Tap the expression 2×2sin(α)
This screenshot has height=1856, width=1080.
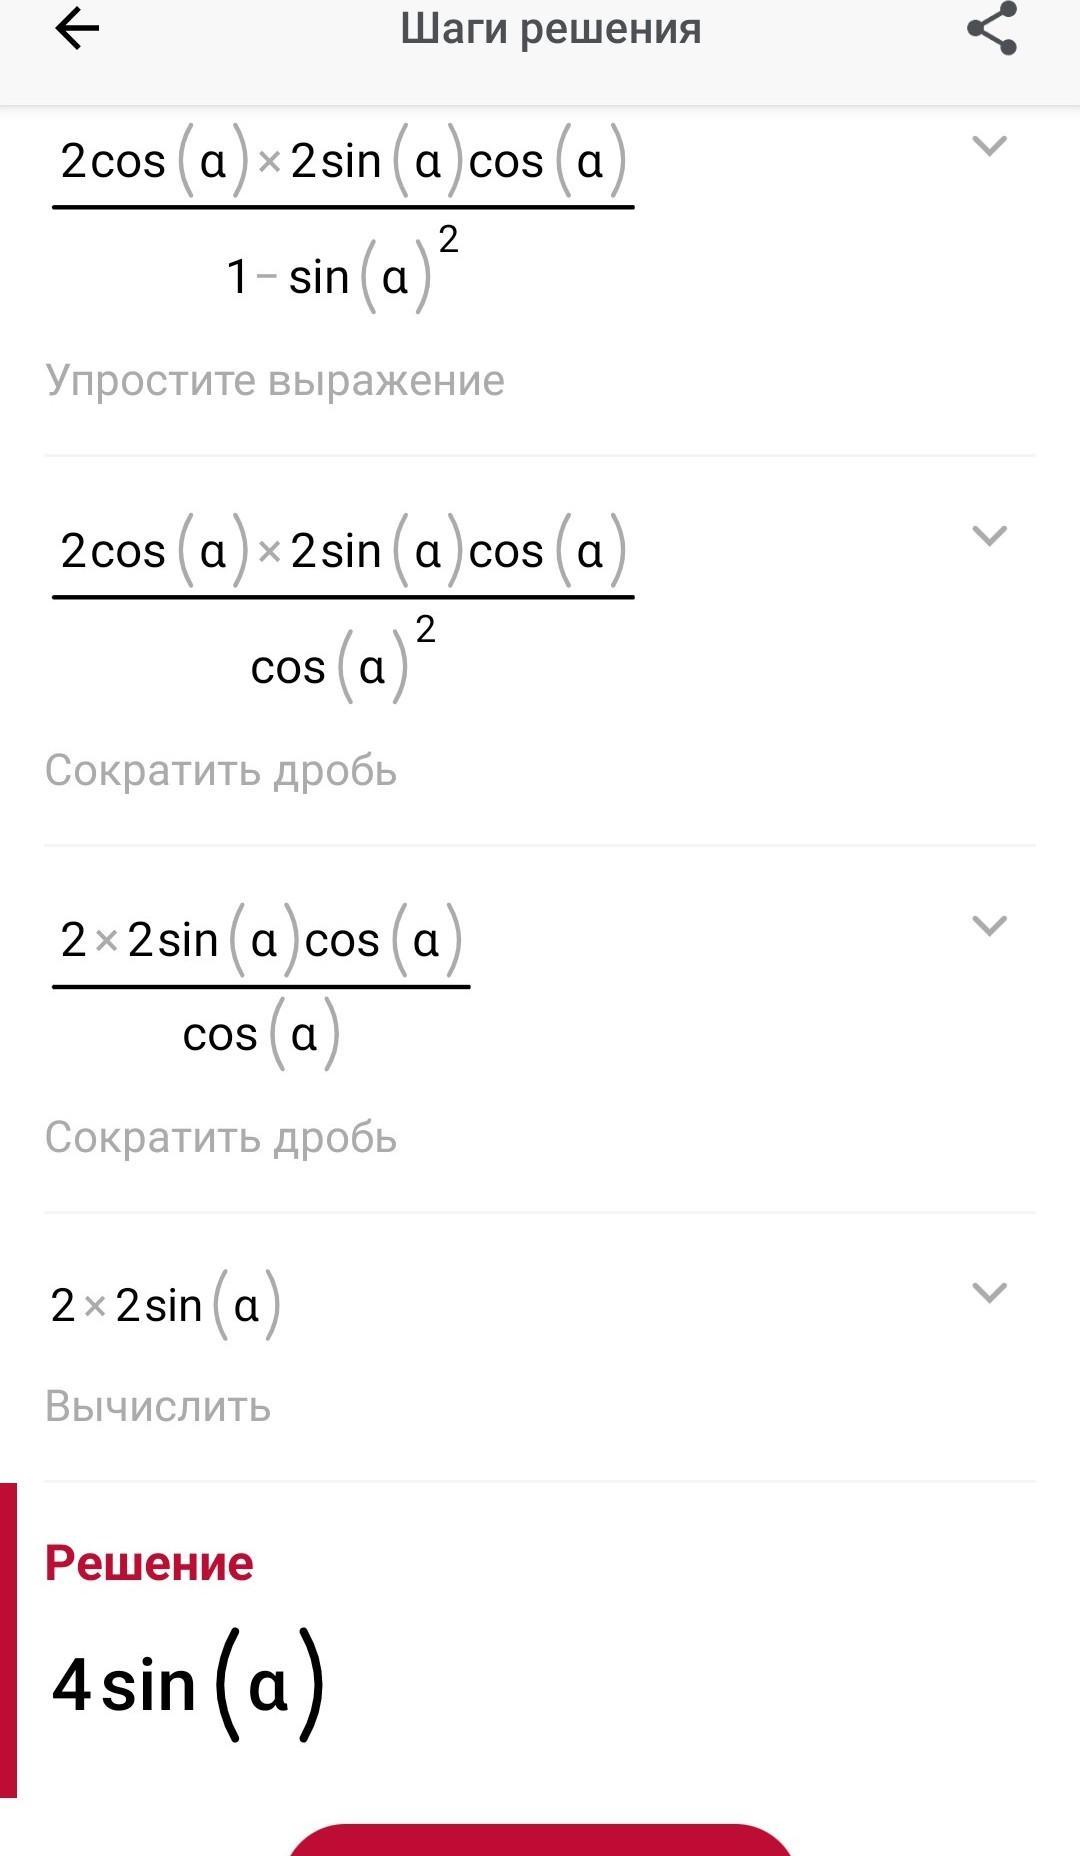click(x=165, y=1305)
